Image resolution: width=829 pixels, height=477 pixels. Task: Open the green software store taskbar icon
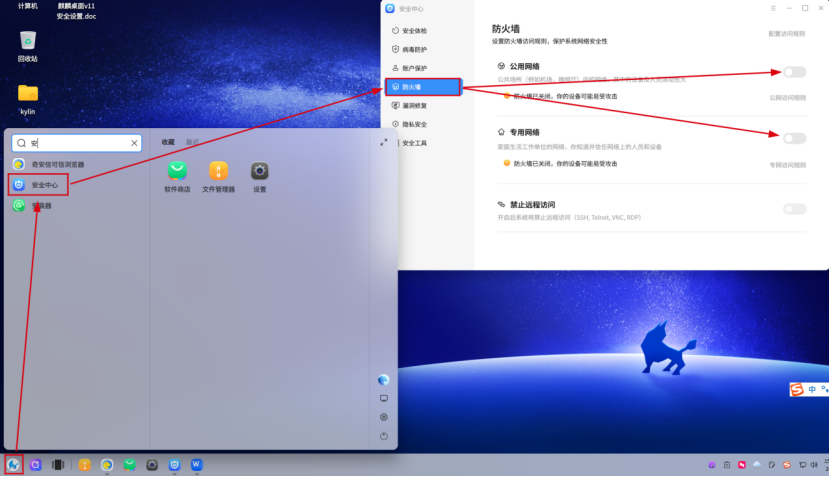(130, 464)
